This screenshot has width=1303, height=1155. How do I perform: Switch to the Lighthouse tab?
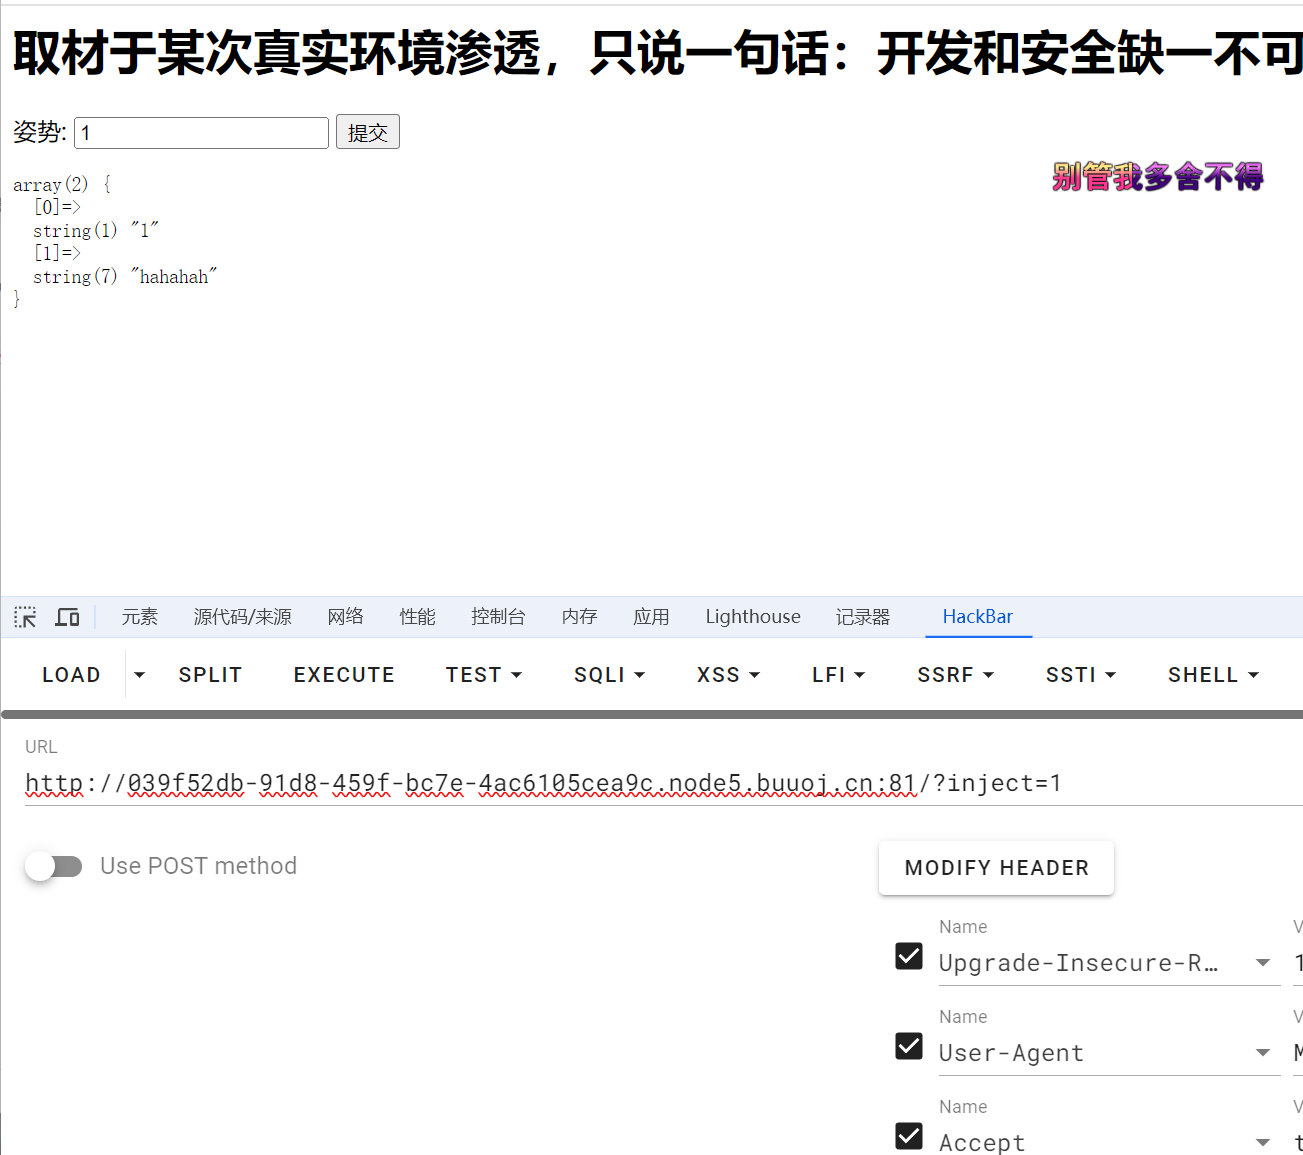pos(752,617)
